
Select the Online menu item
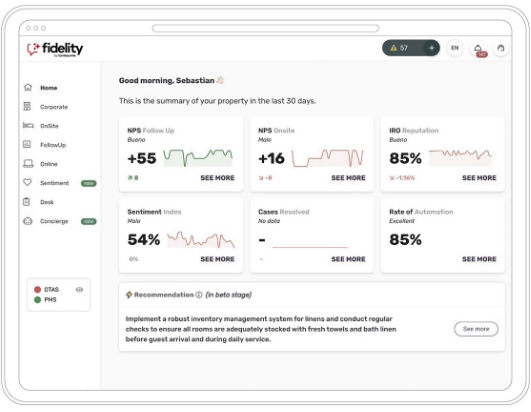pos(48,164)
